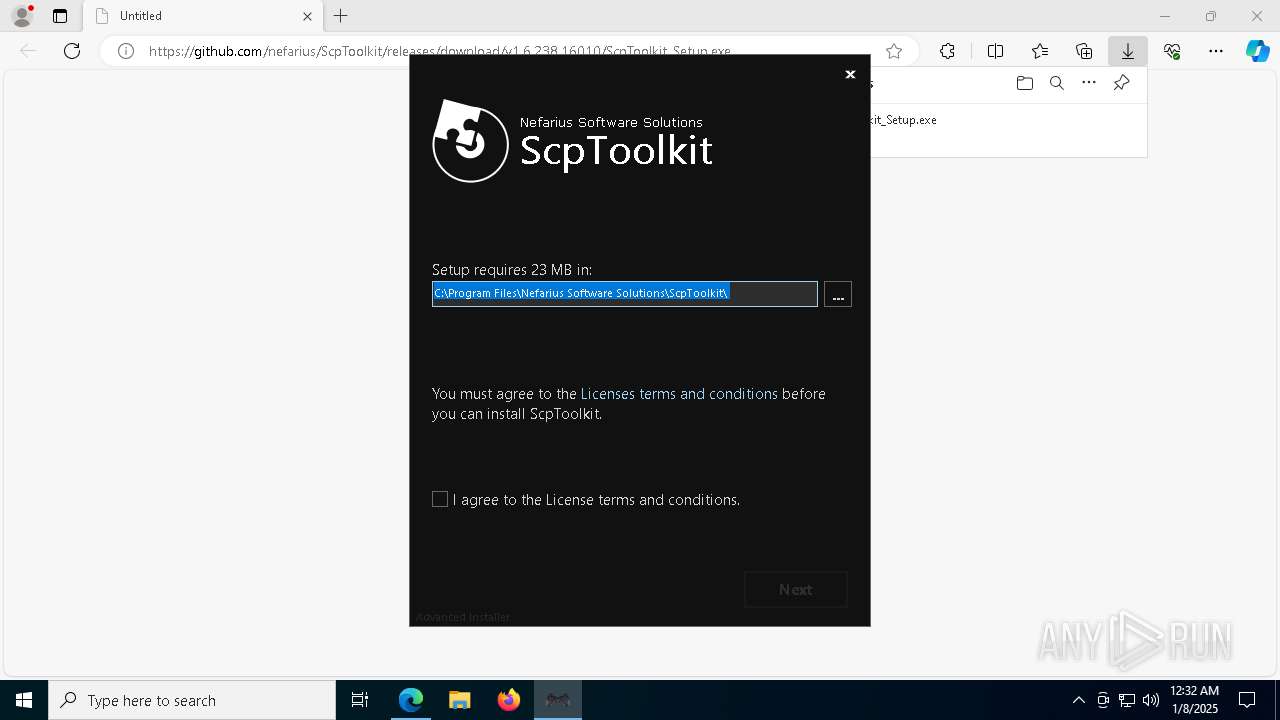The width and height of the screenshot is (1280, 720).
Task: Open Edge Settings and more menu
Action: (x=1216, y=51)
